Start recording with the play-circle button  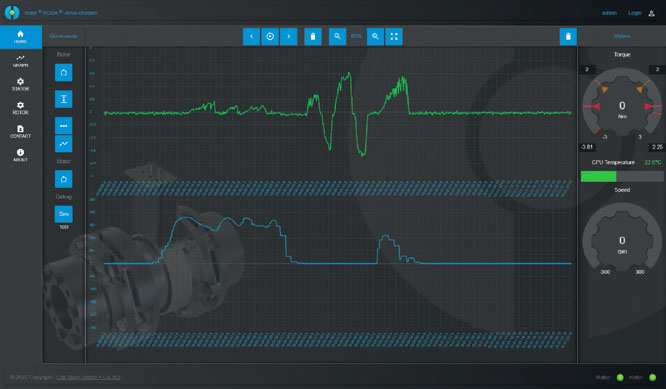click(270, 37)
